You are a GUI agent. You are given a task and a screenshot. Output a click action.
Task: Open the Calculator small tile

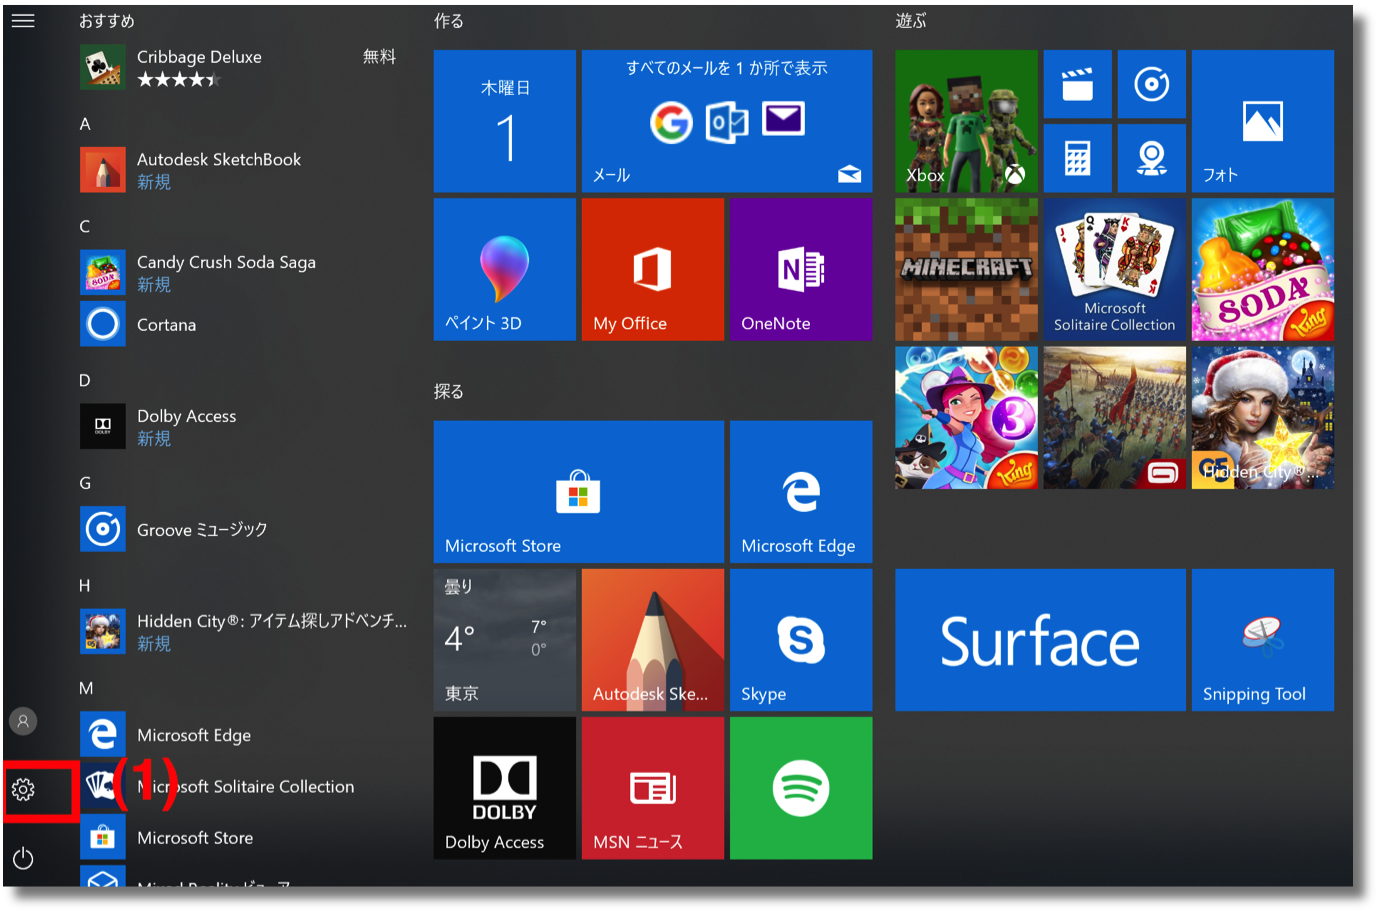coord(1077,158)
